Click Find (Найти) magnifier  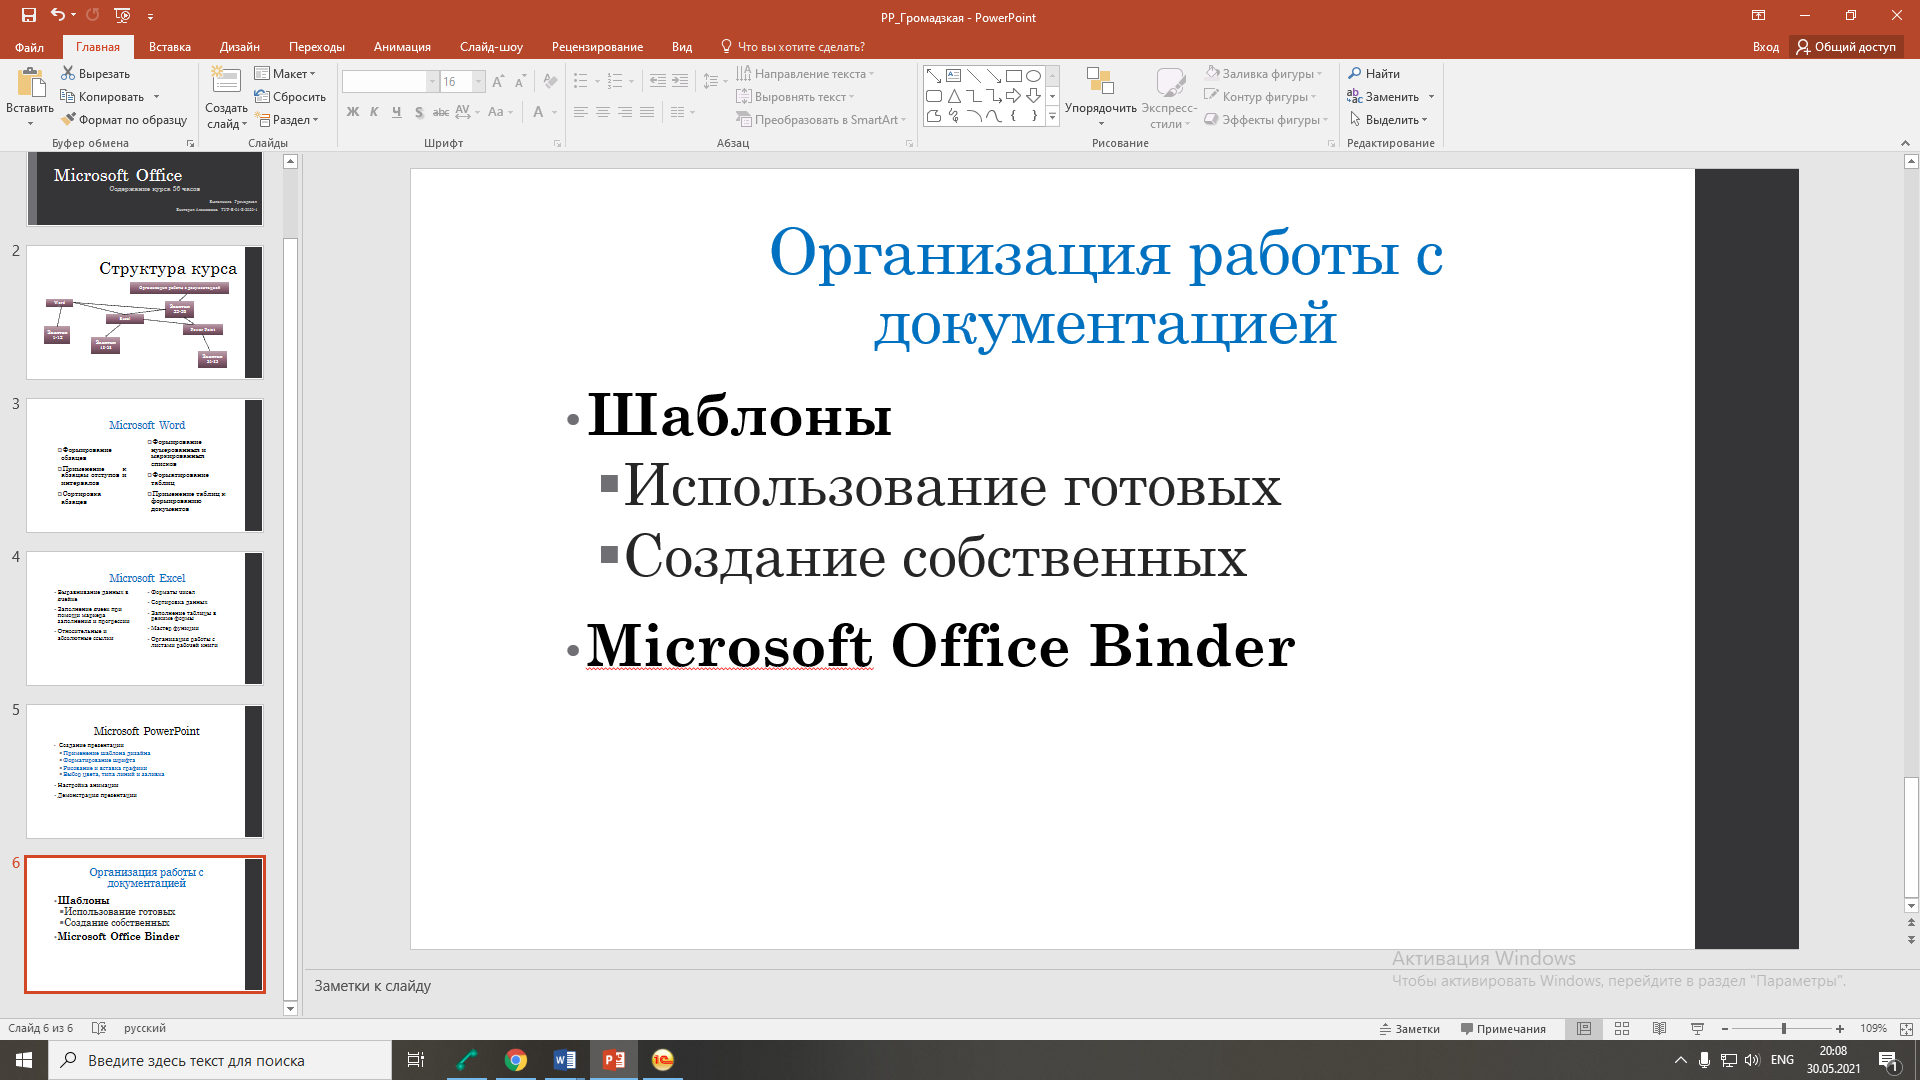[1374, 74]
